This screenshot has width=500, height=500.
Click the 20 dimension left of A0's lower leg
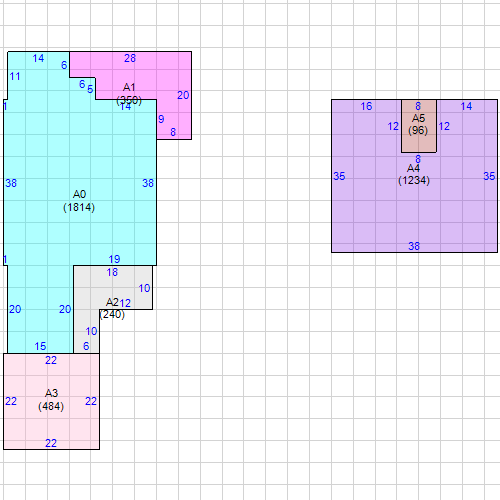coord(15,309)
